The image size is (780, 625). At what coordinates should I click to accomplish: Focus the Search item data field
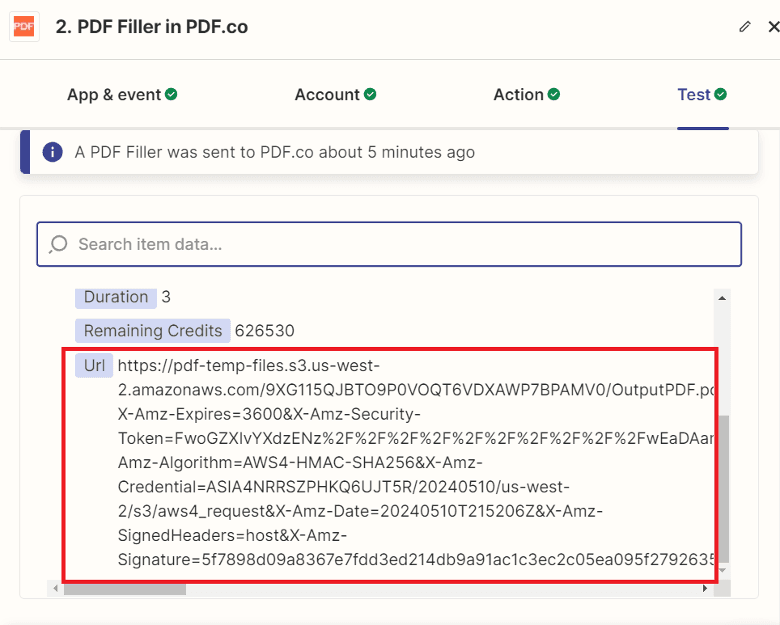pos(400,244)
